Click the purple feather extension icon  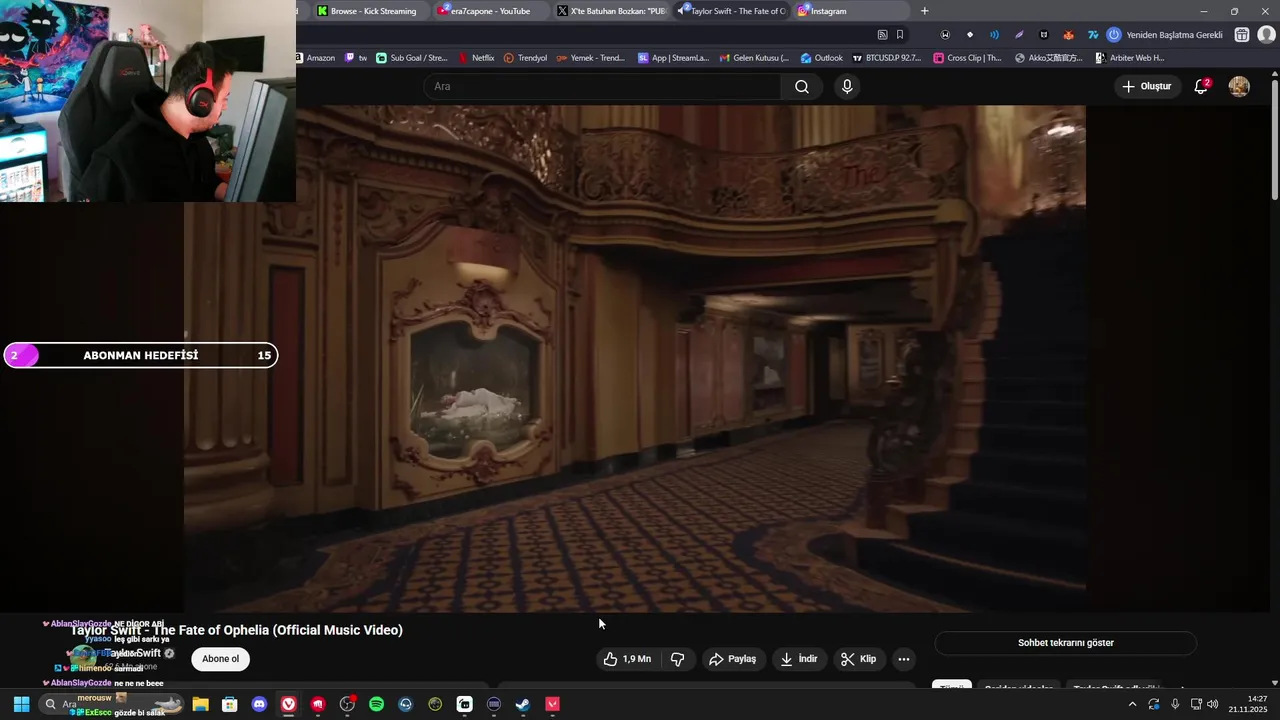tap(1019, 34)
